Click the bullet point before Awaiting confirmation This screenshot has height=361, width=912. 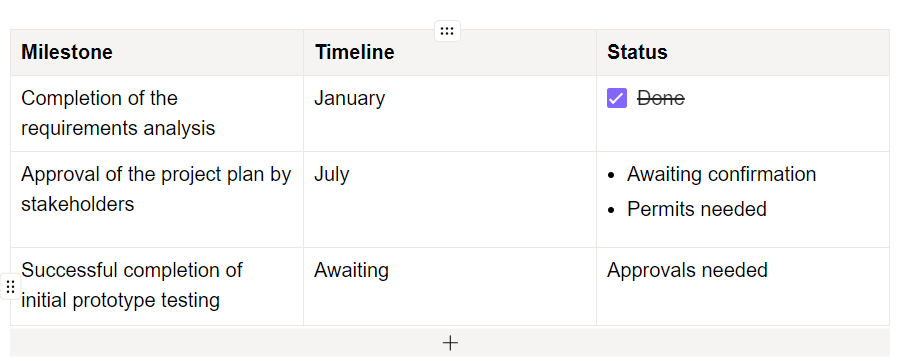611,175
